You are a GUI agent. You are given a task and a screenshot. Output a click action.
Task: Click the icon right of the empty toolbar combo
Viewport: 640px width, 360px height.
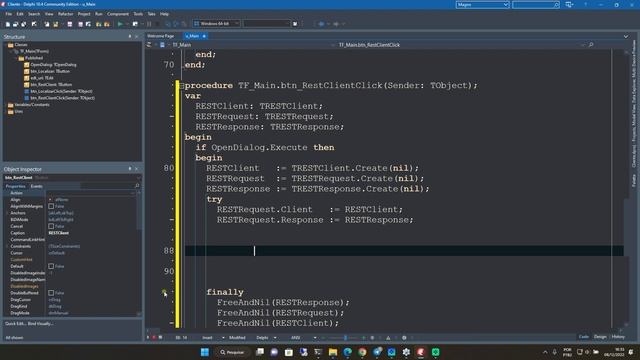click(x=295, y=24)
